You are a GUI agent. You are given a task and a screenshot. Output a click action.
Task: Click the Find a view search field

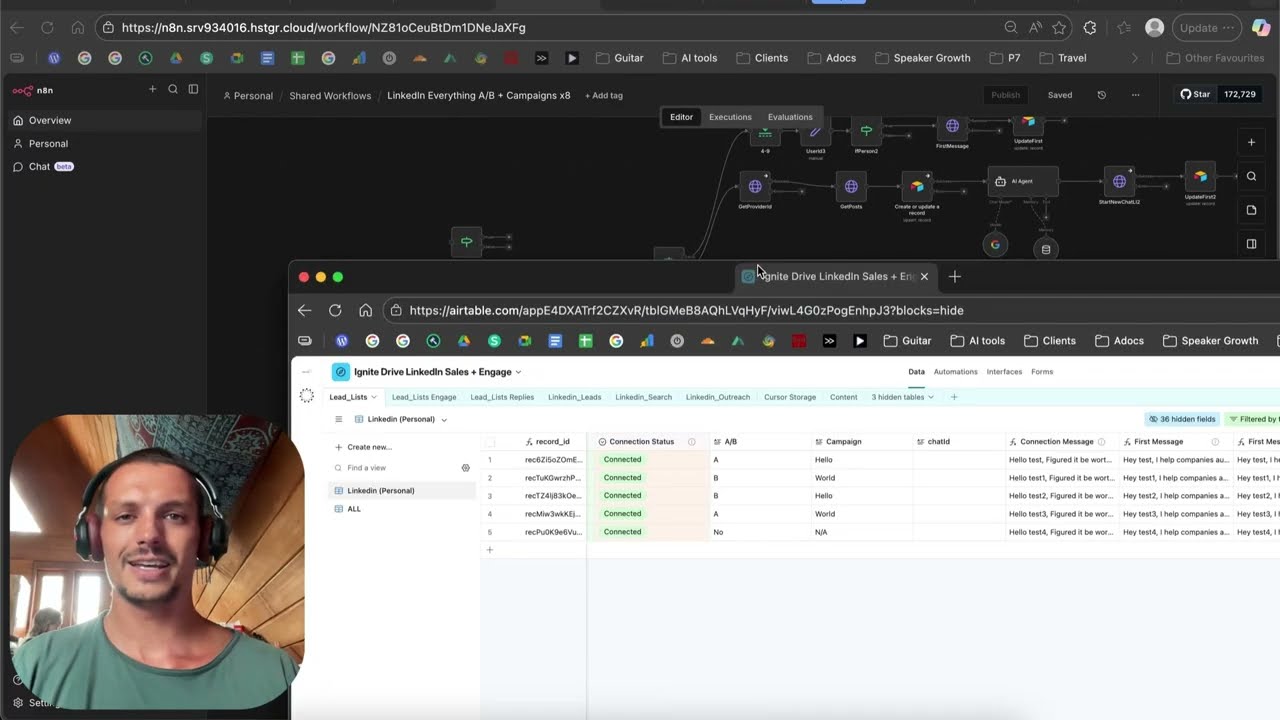tap(395, 468)
